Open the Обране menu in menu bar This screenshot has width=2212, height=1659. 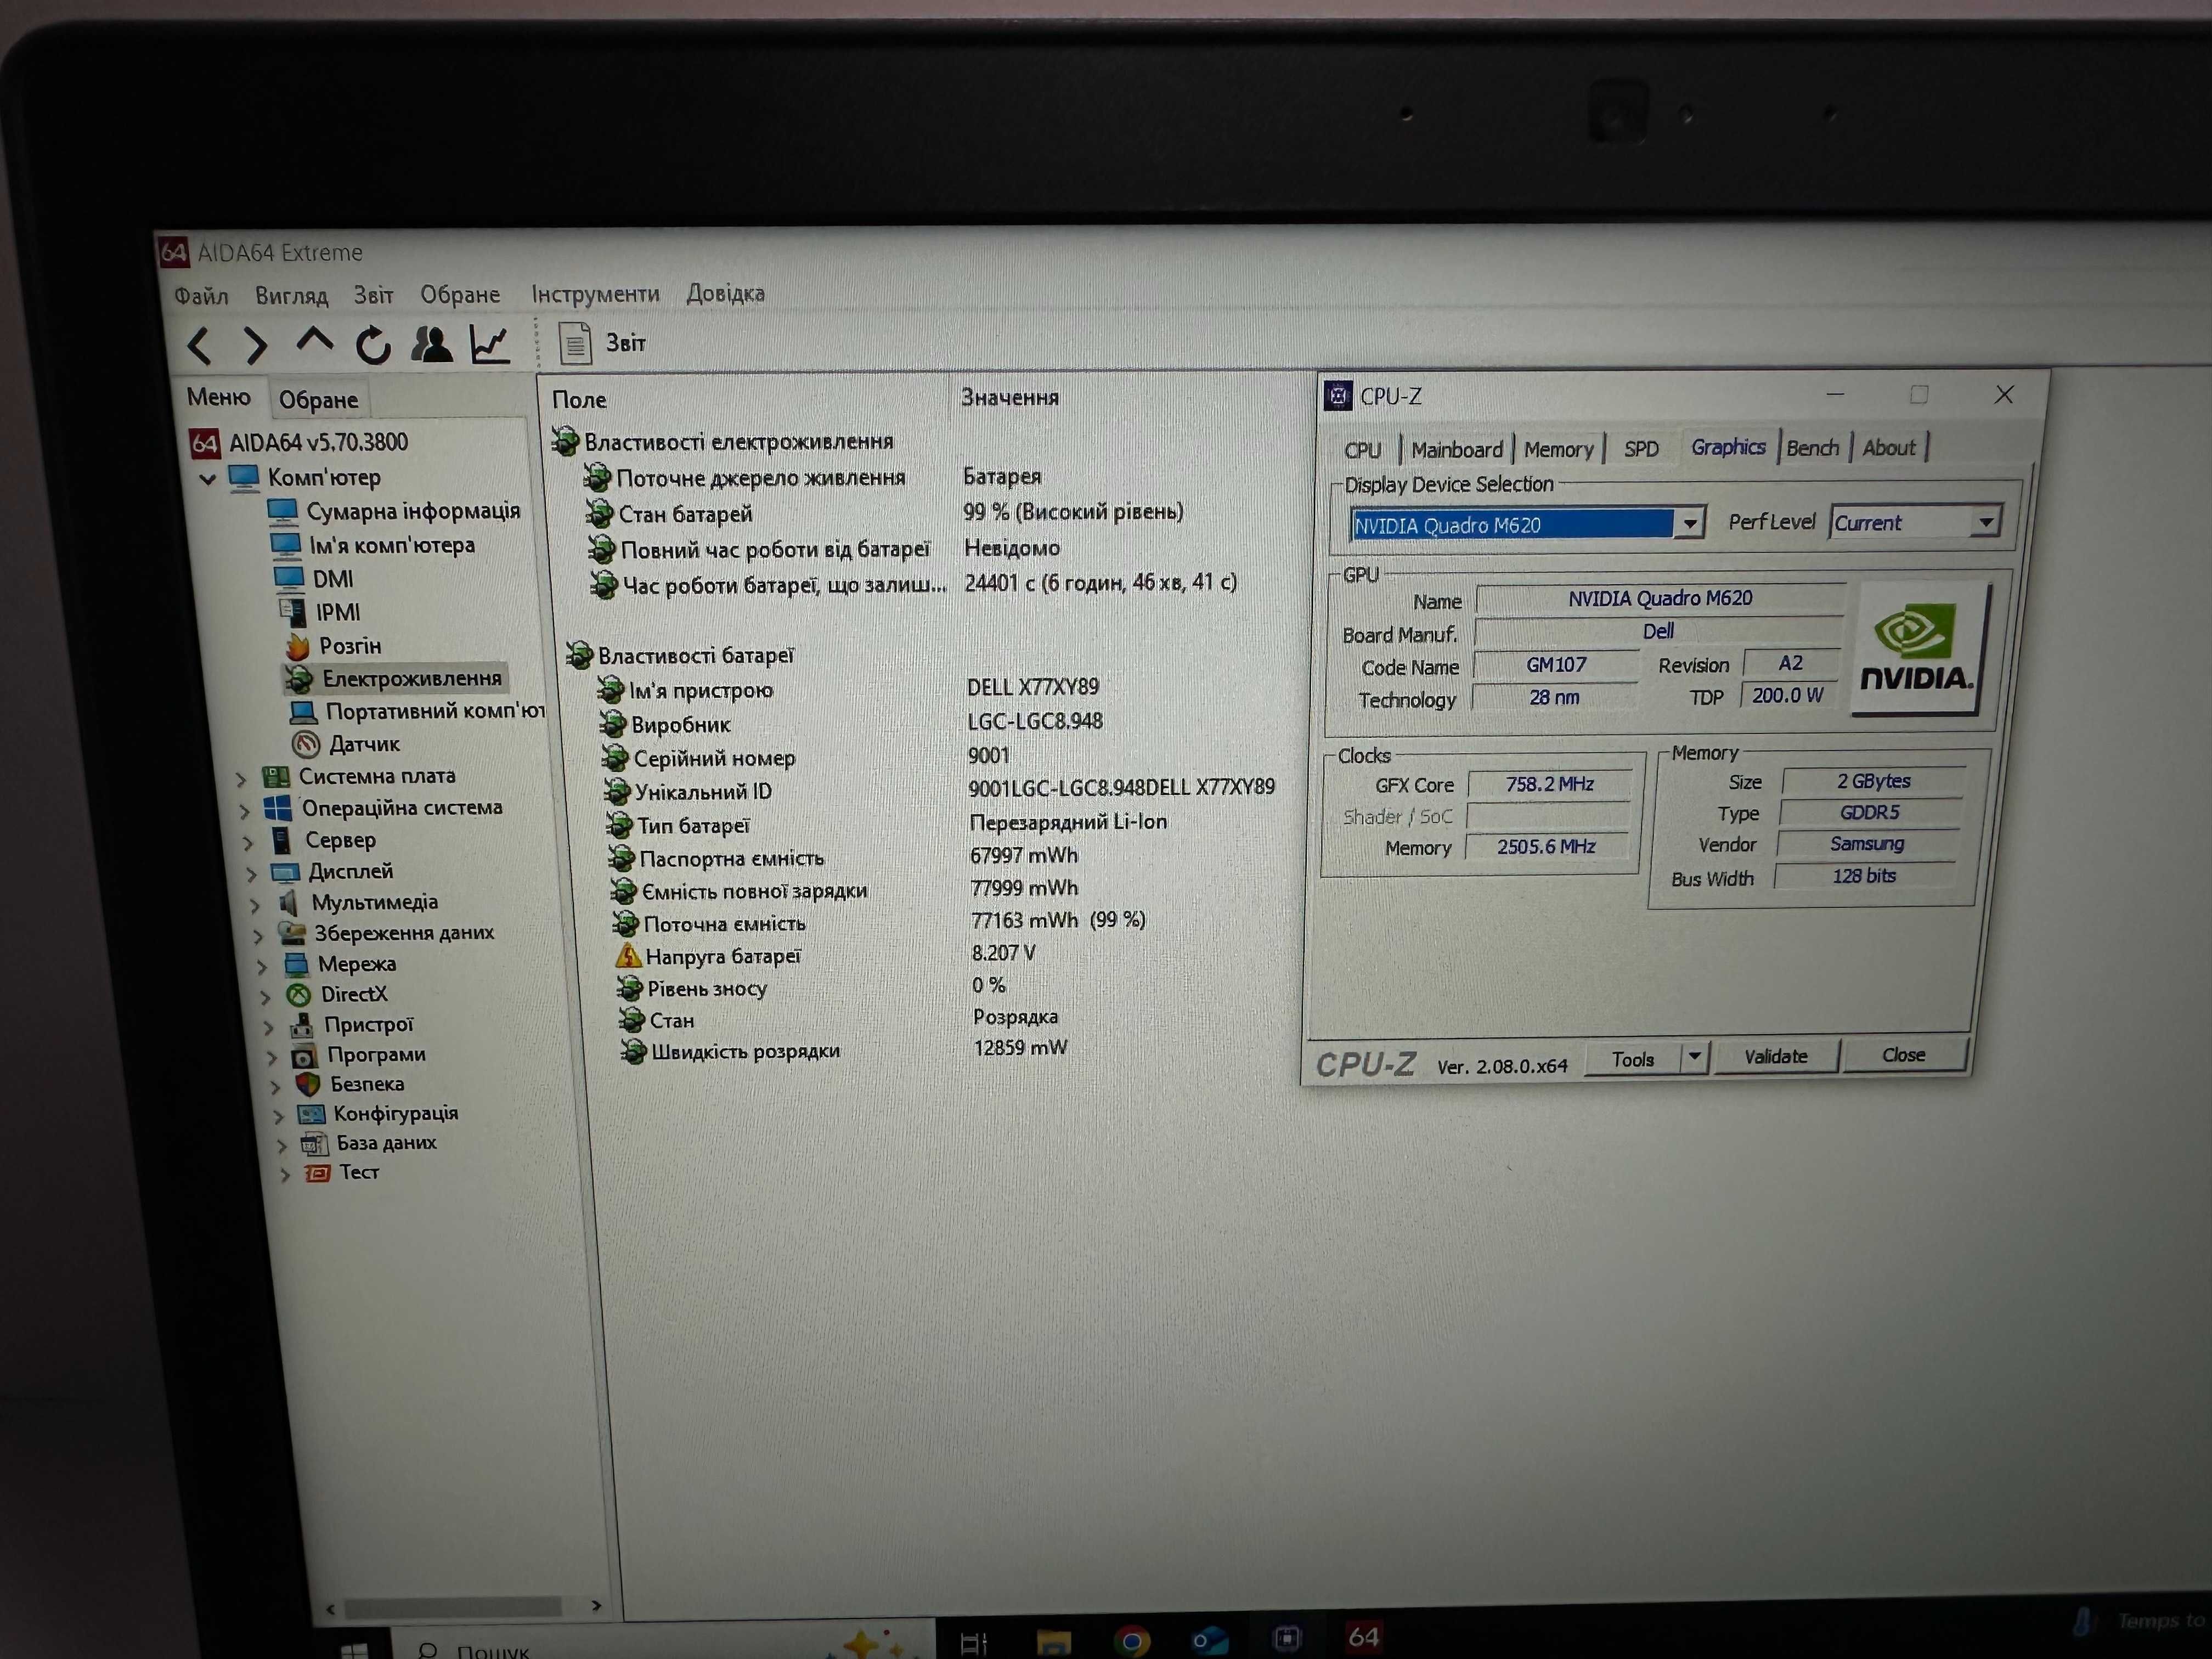[460, 294]
